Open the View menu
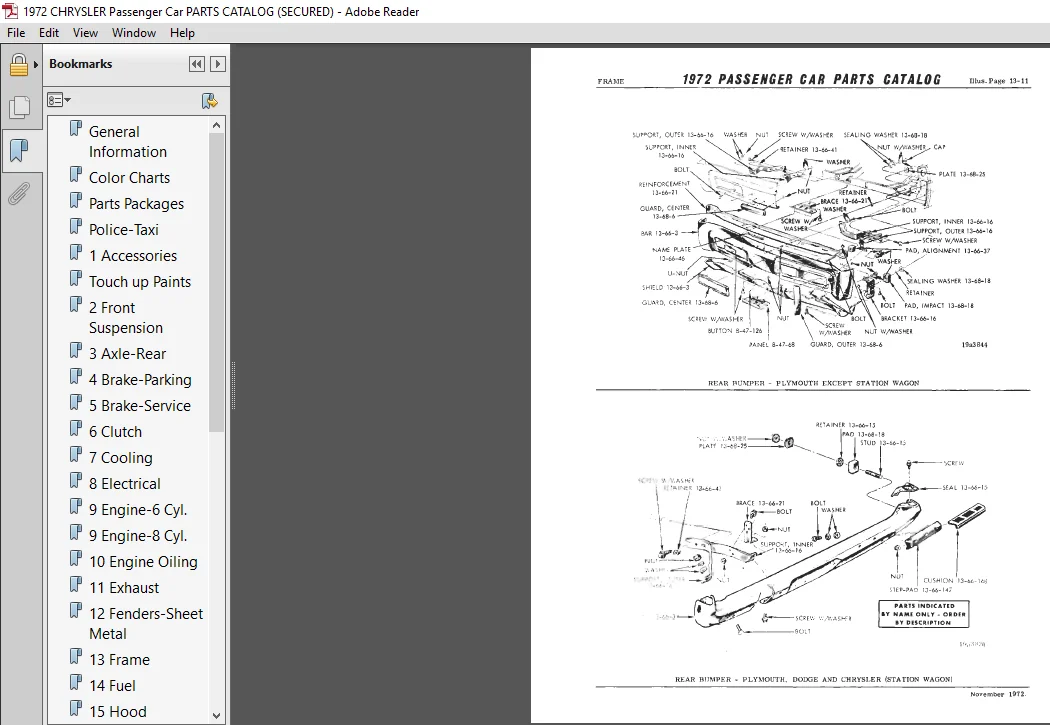Image resolution: width=1050 pixels, height=725 pixels. (85, 33)
